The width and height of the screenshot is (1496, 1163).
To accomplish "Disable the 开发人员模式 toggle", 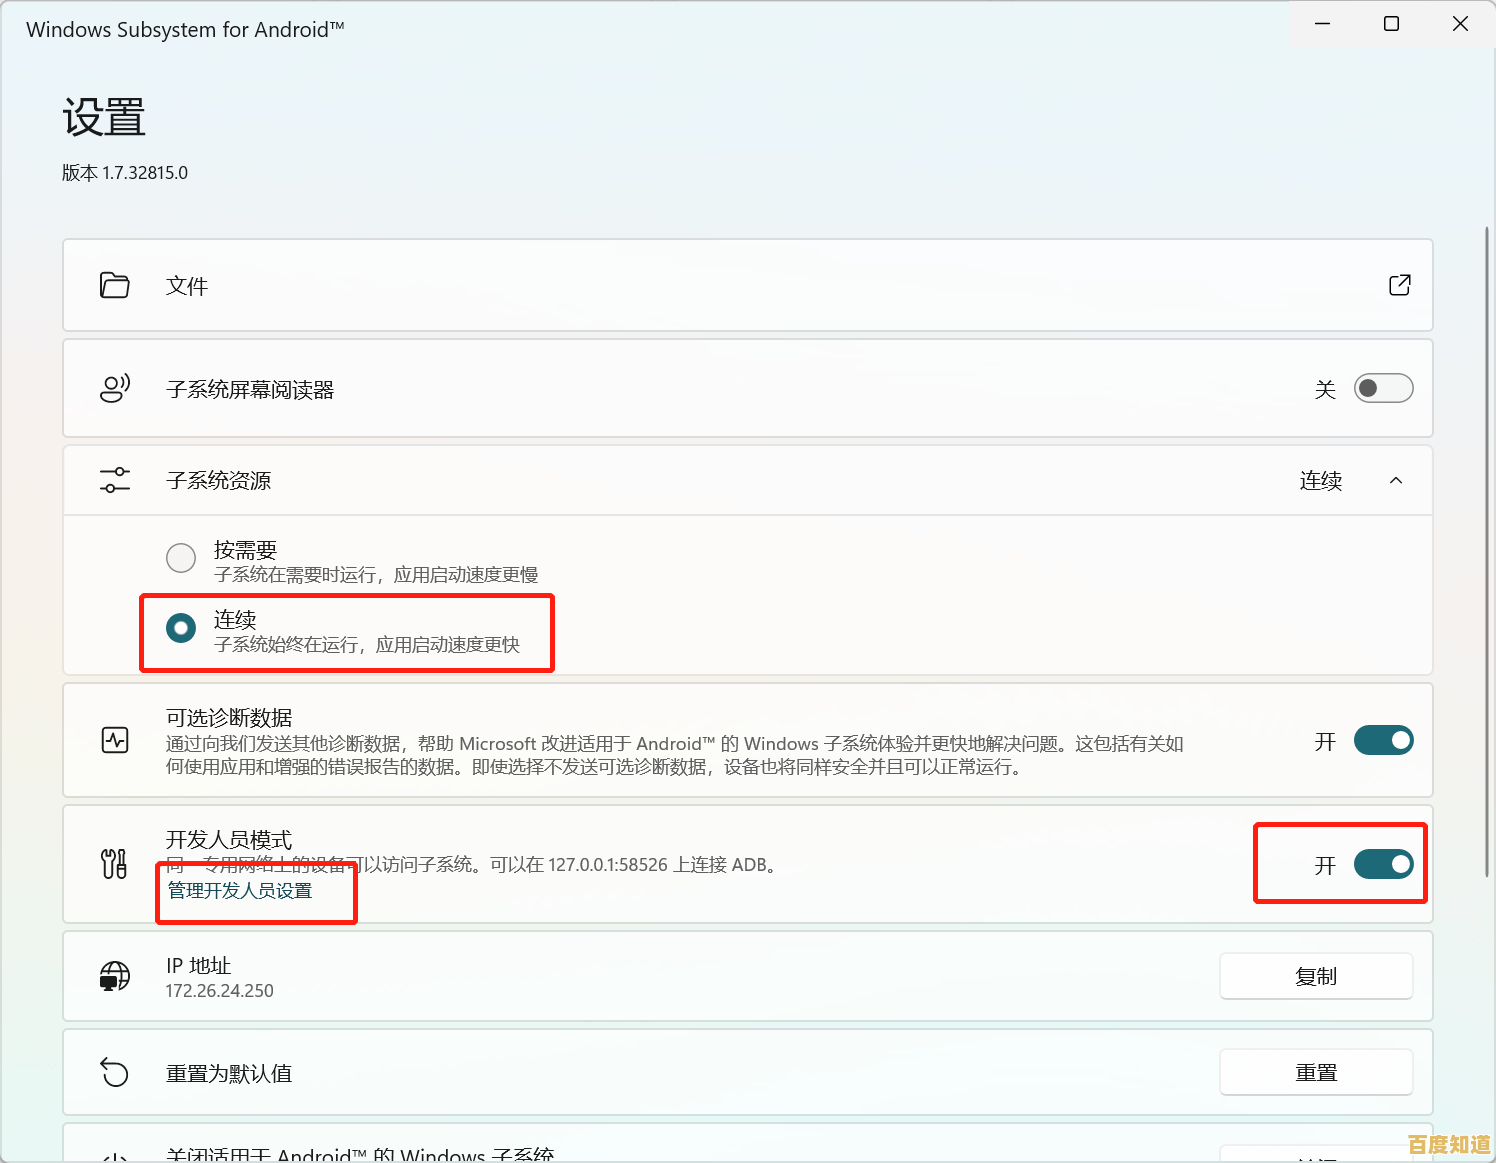I will coord(1383,864).
